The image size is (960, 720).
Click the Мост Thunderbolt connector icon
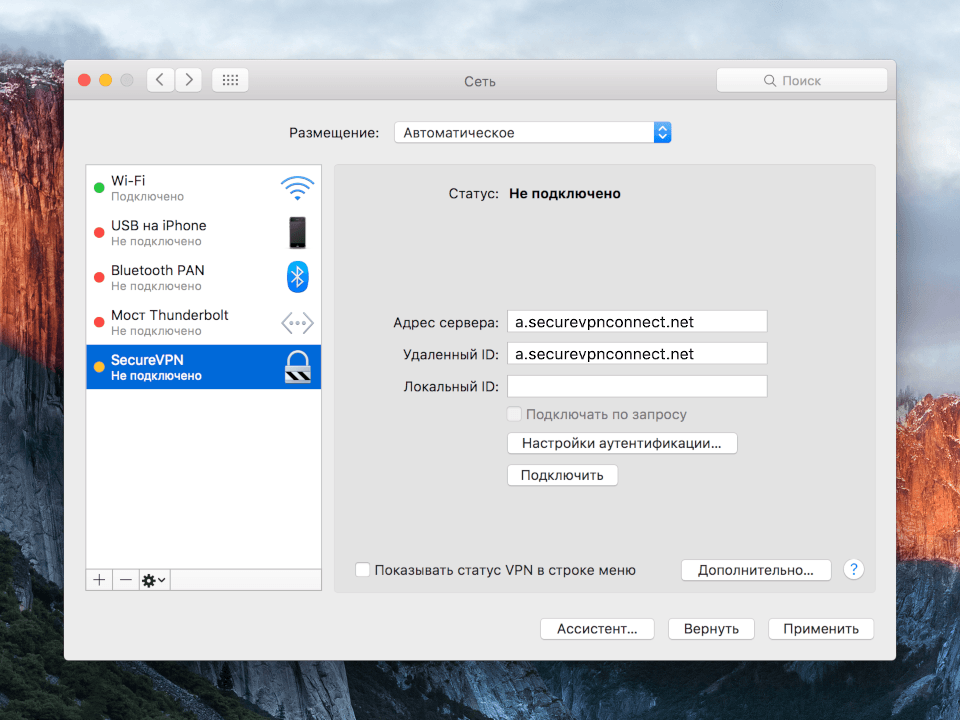click(297, 321)
